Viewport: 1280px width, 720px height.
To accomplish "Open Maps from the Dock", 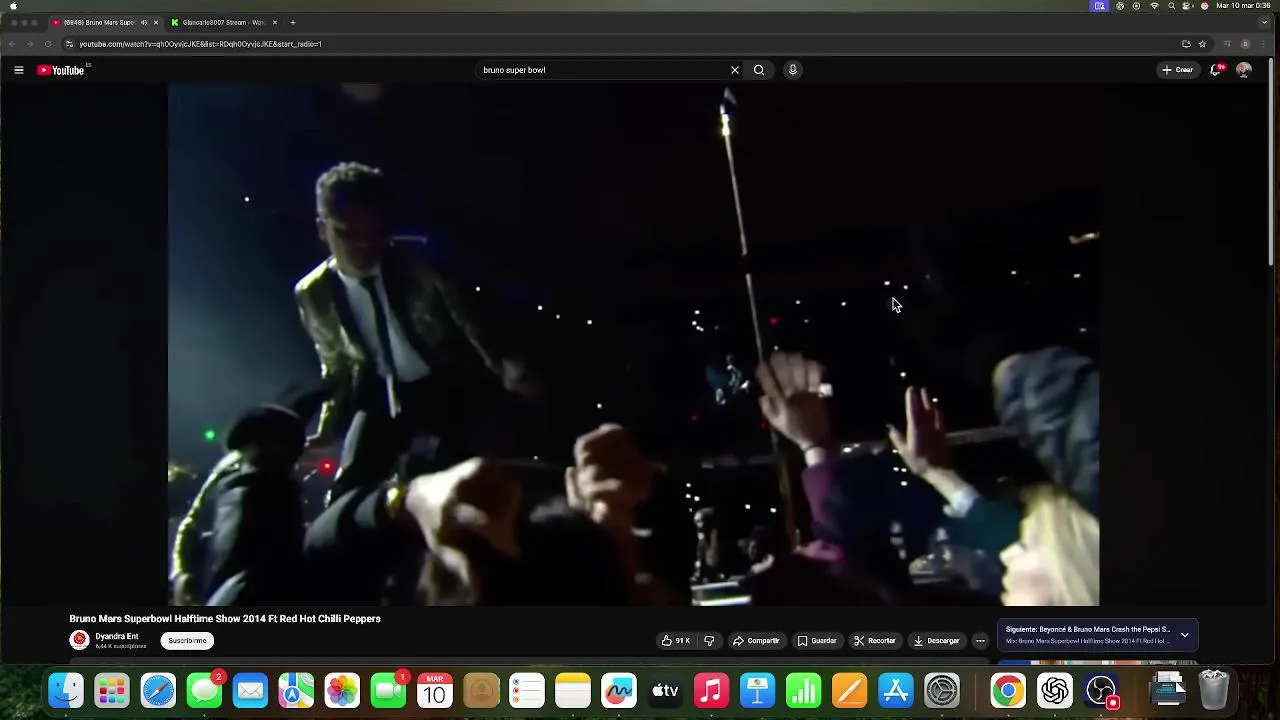I will click(296, 690).
